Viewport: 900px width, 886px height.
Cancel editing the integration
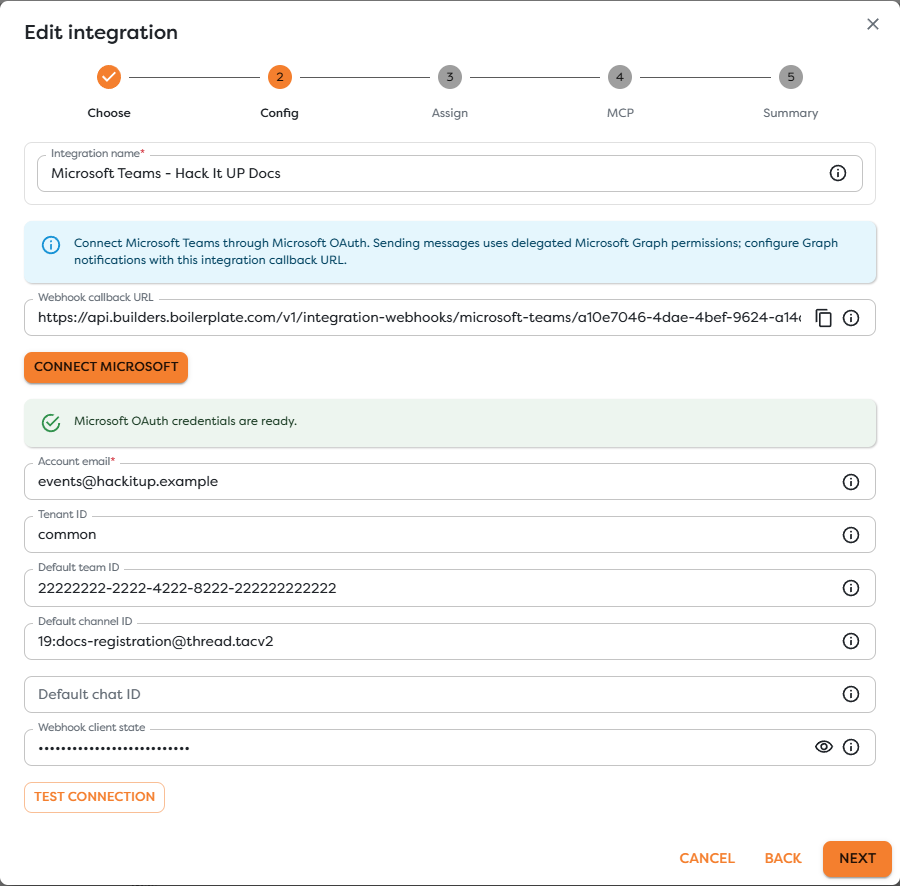[707, 858]
